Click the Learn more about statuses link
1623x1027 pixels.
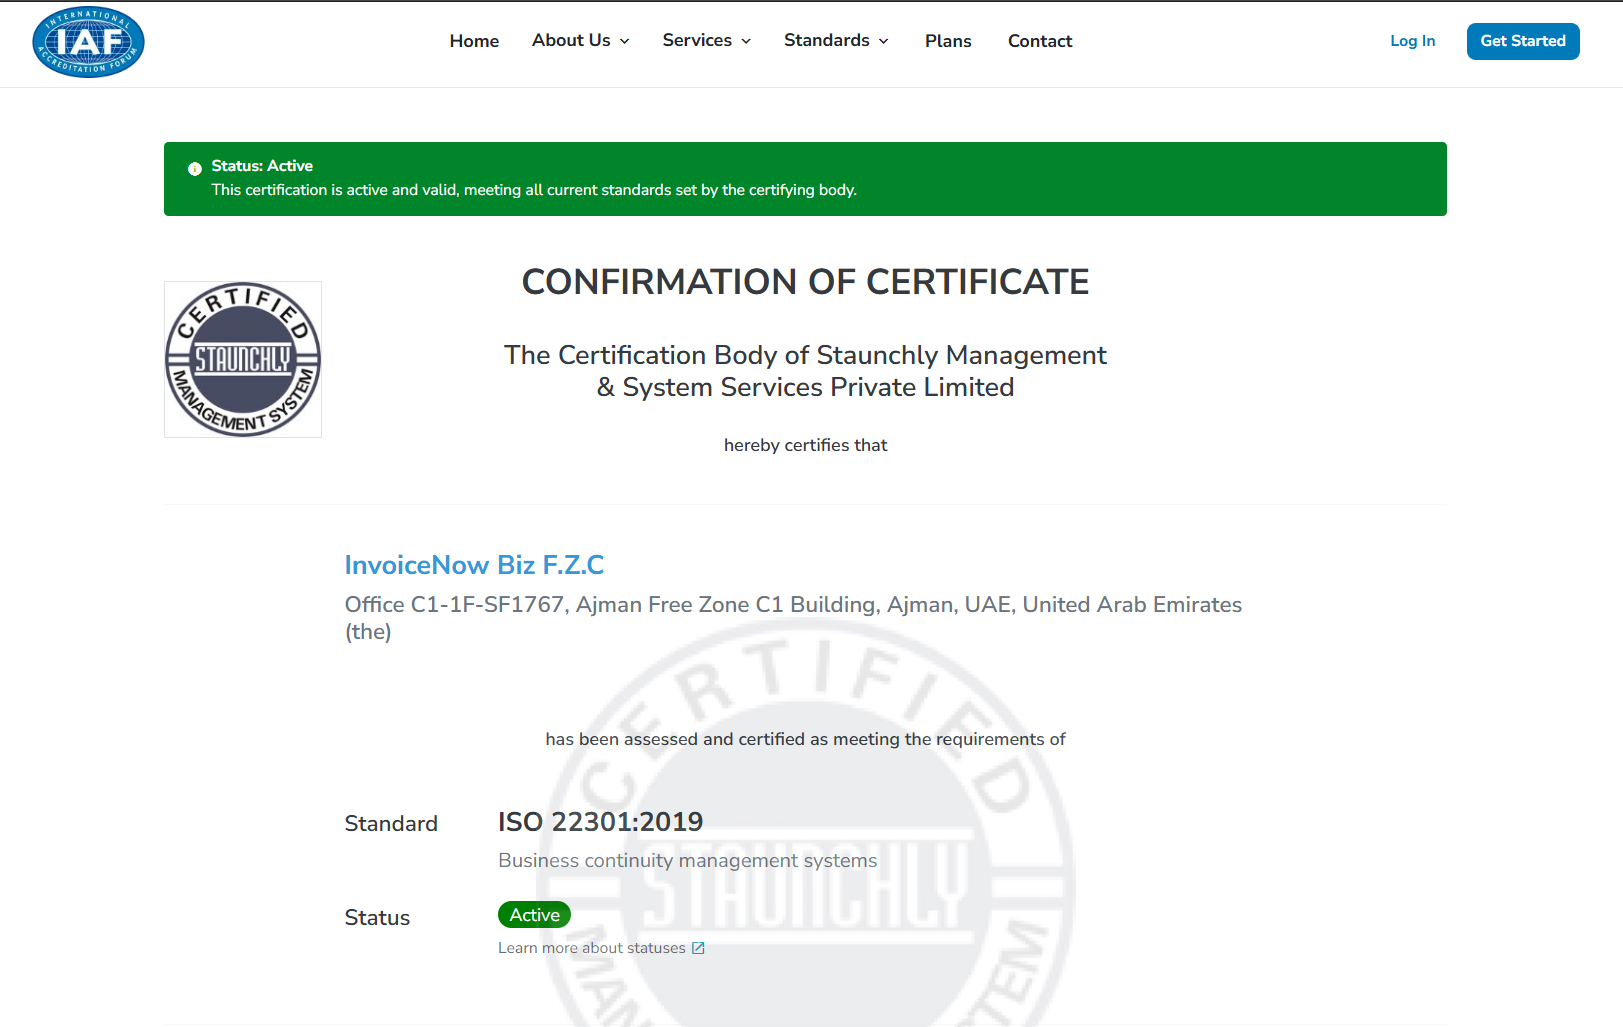coord(592,948)
